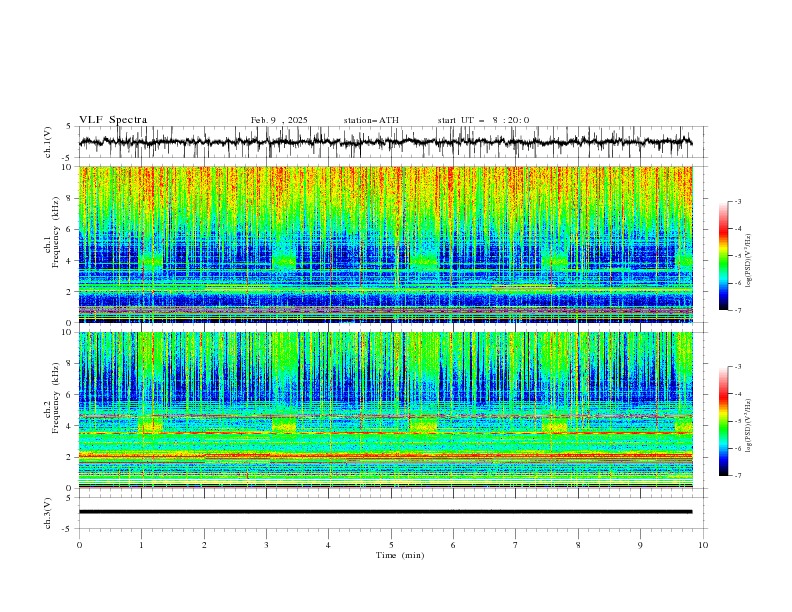Click the ch.1 "Frequency (kHz)" axis label
This screenshot has width=792, height=612.
point(56,233)
